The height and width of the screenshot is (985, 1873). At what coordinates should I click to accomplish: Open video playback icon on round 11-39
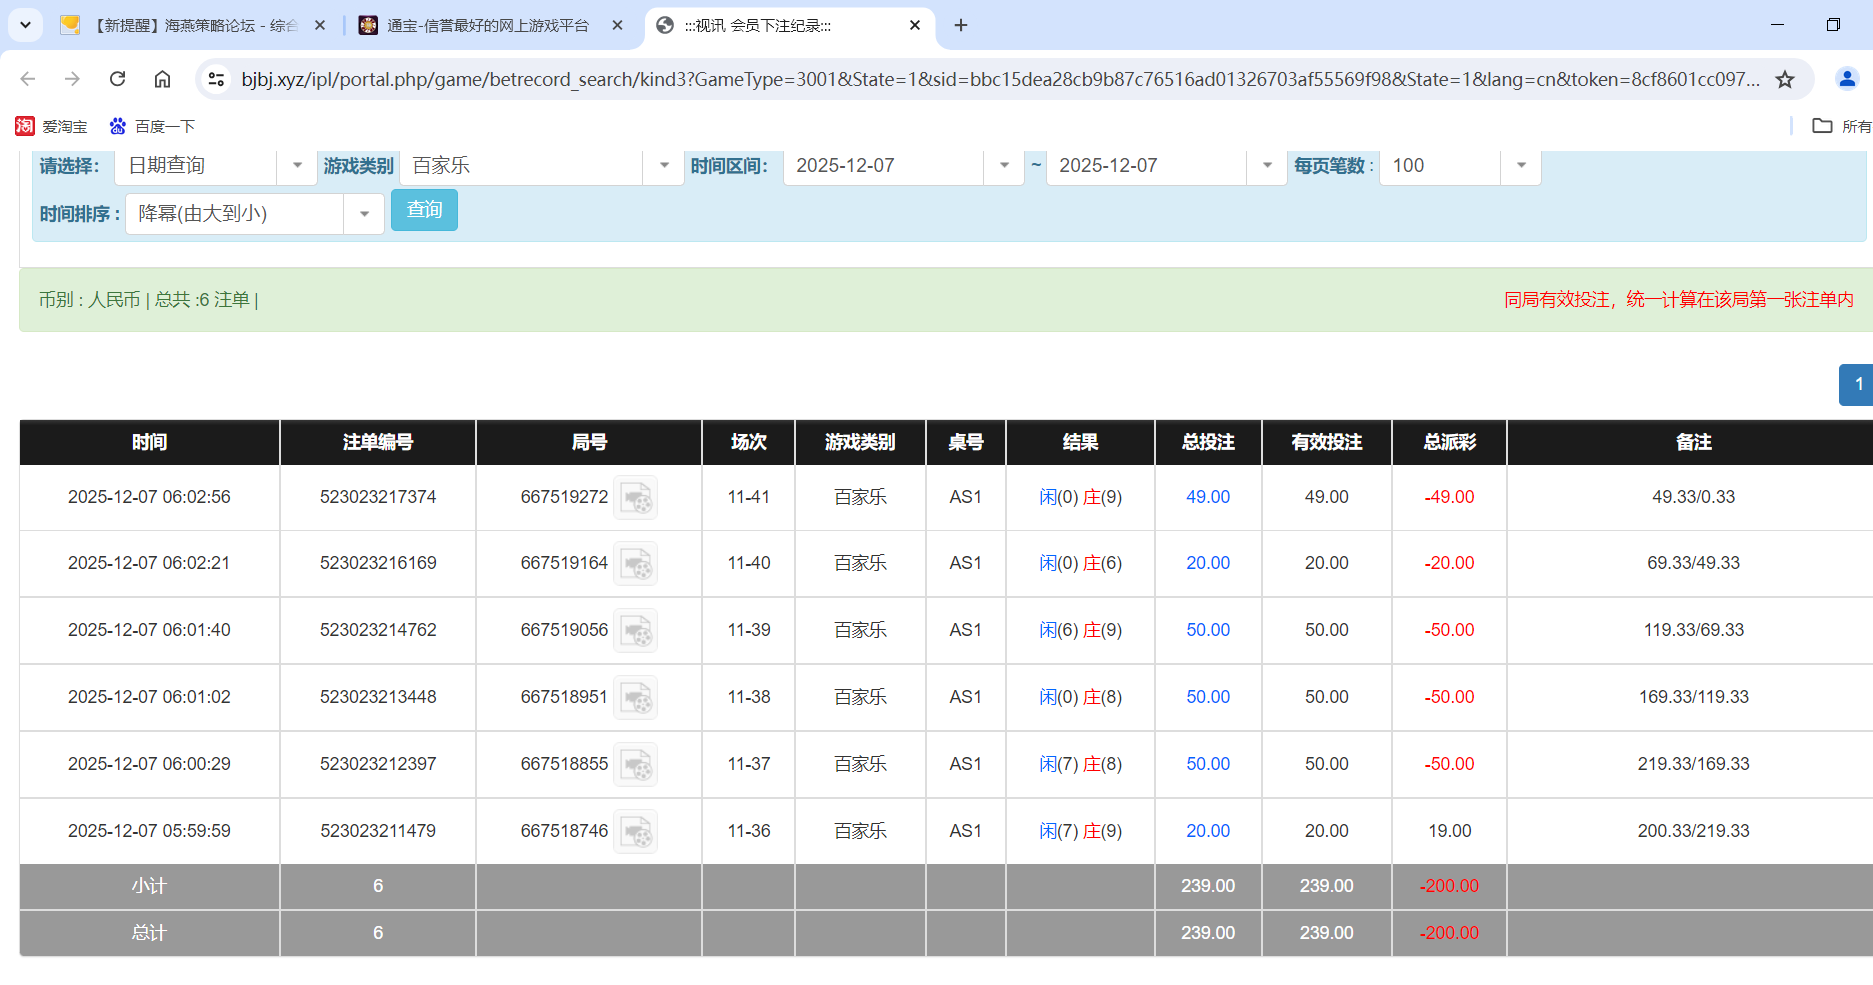point(637,631)
